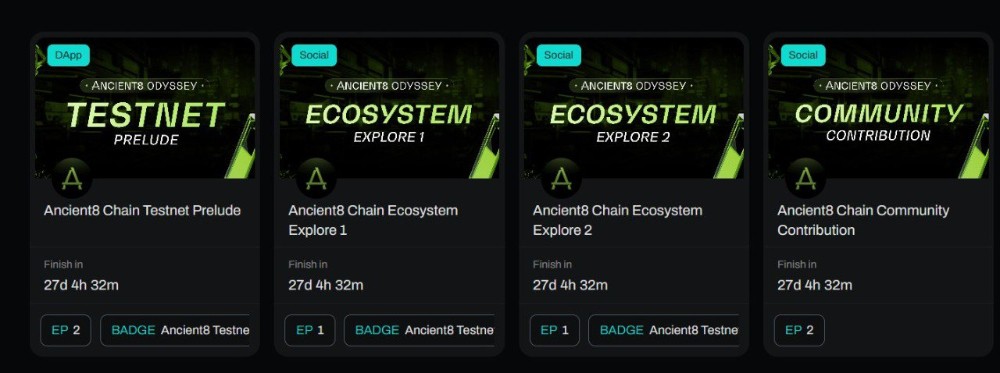Select the Social tag on Ecosystem Explore 2 card
The height and width of the screenshot is (373, 1000).
[559, 55]
